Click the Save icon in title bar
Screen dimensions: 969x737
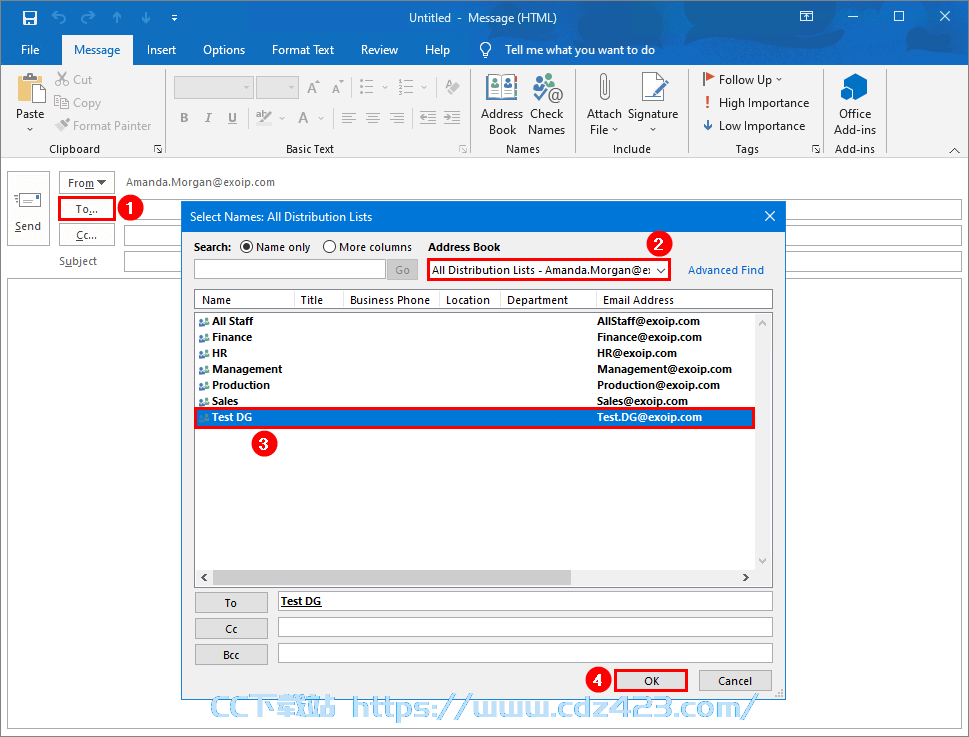[x=30, y=18]
